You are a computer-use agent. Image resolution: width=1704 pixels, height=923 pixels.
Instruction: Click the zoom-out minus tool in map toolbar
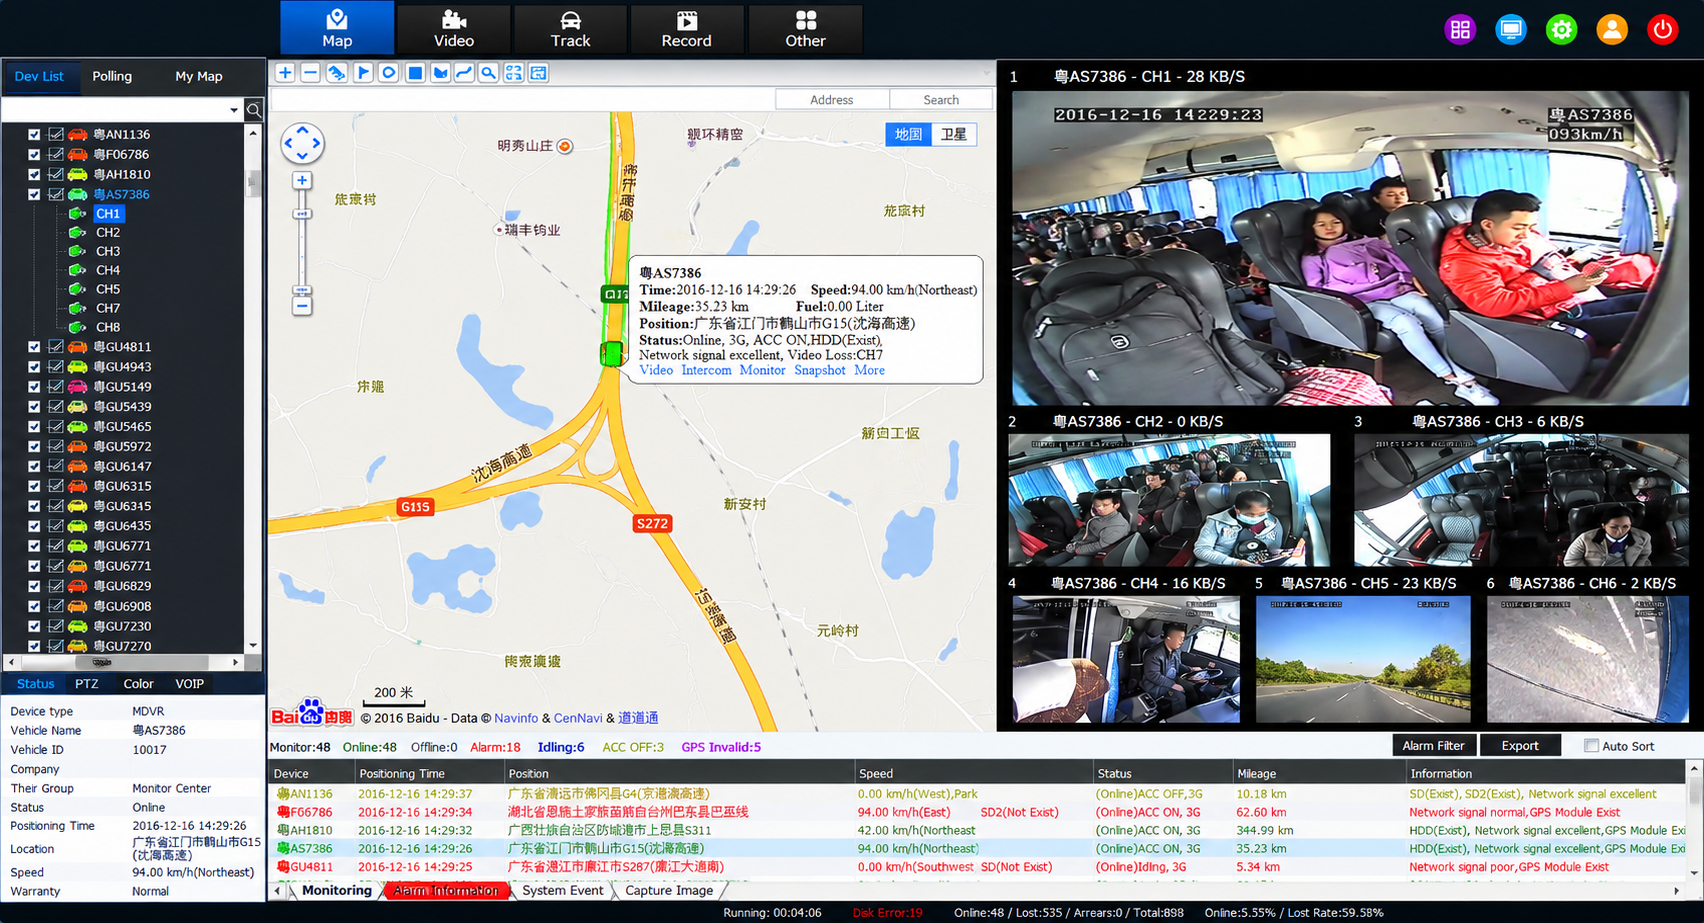[x=310, y=73]
